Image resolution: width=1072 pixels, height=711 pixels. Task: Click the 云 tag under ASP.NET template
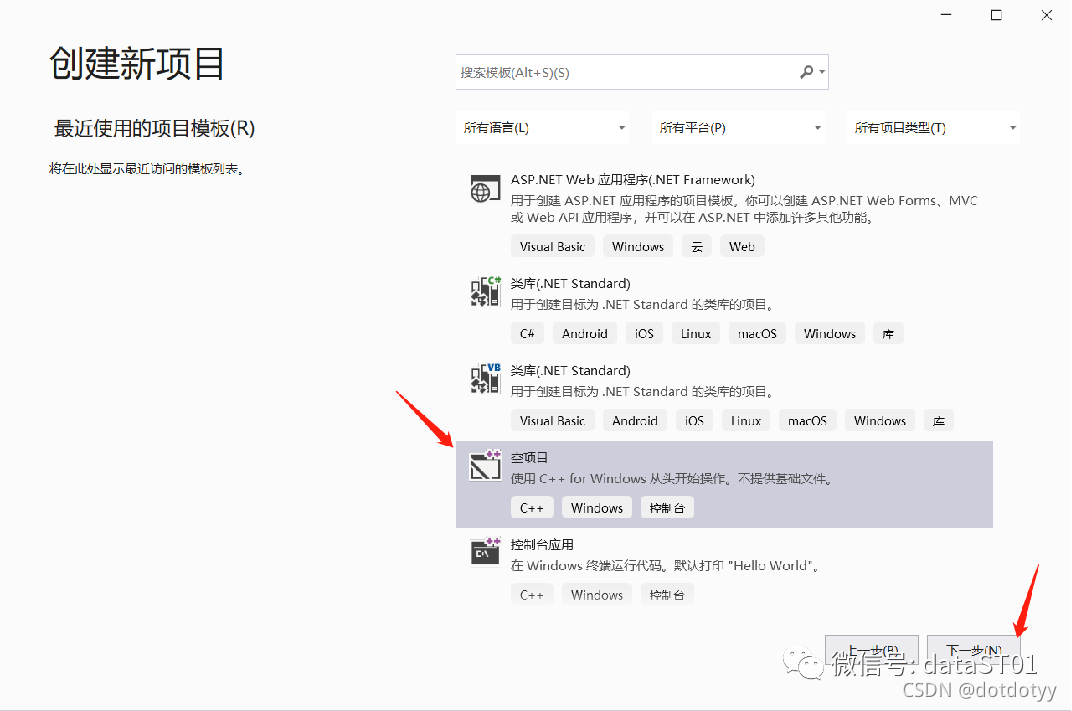pos(697,246)
